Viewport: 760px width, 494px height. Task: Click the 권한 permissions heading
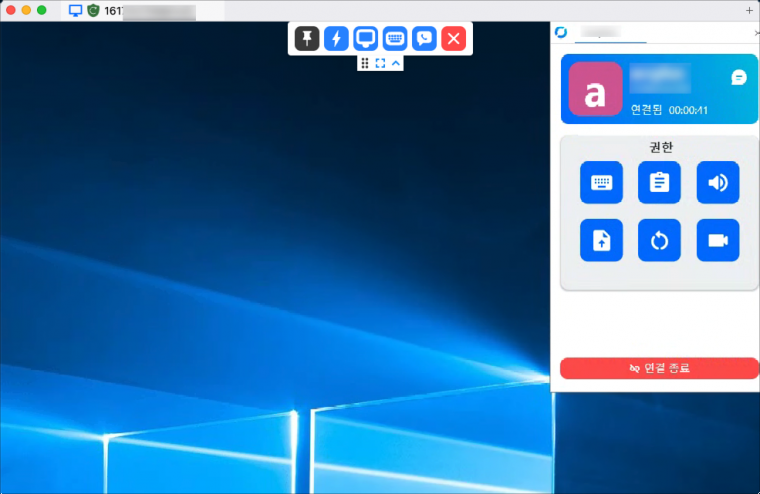point(661,147)
